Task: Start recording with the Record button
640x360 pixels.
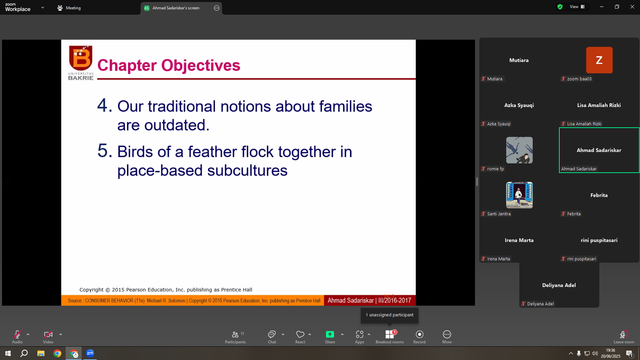Action: tap(419, 336)
